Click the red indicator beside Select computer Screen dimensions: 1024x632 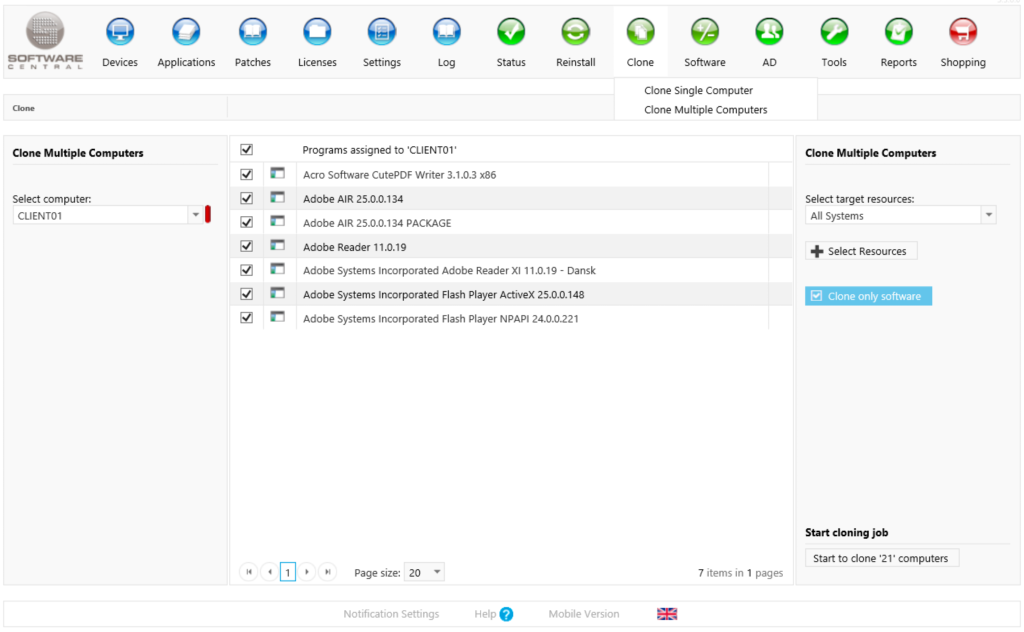point(208,214)
